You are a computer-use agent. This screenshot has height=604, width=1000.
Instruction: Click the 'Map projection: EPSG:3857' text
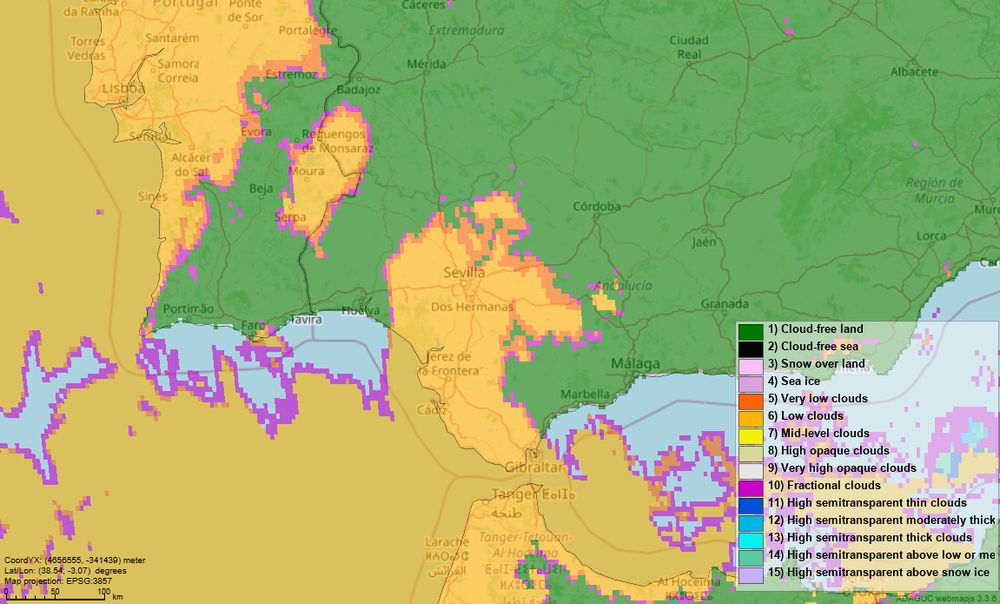coord(58,580)
